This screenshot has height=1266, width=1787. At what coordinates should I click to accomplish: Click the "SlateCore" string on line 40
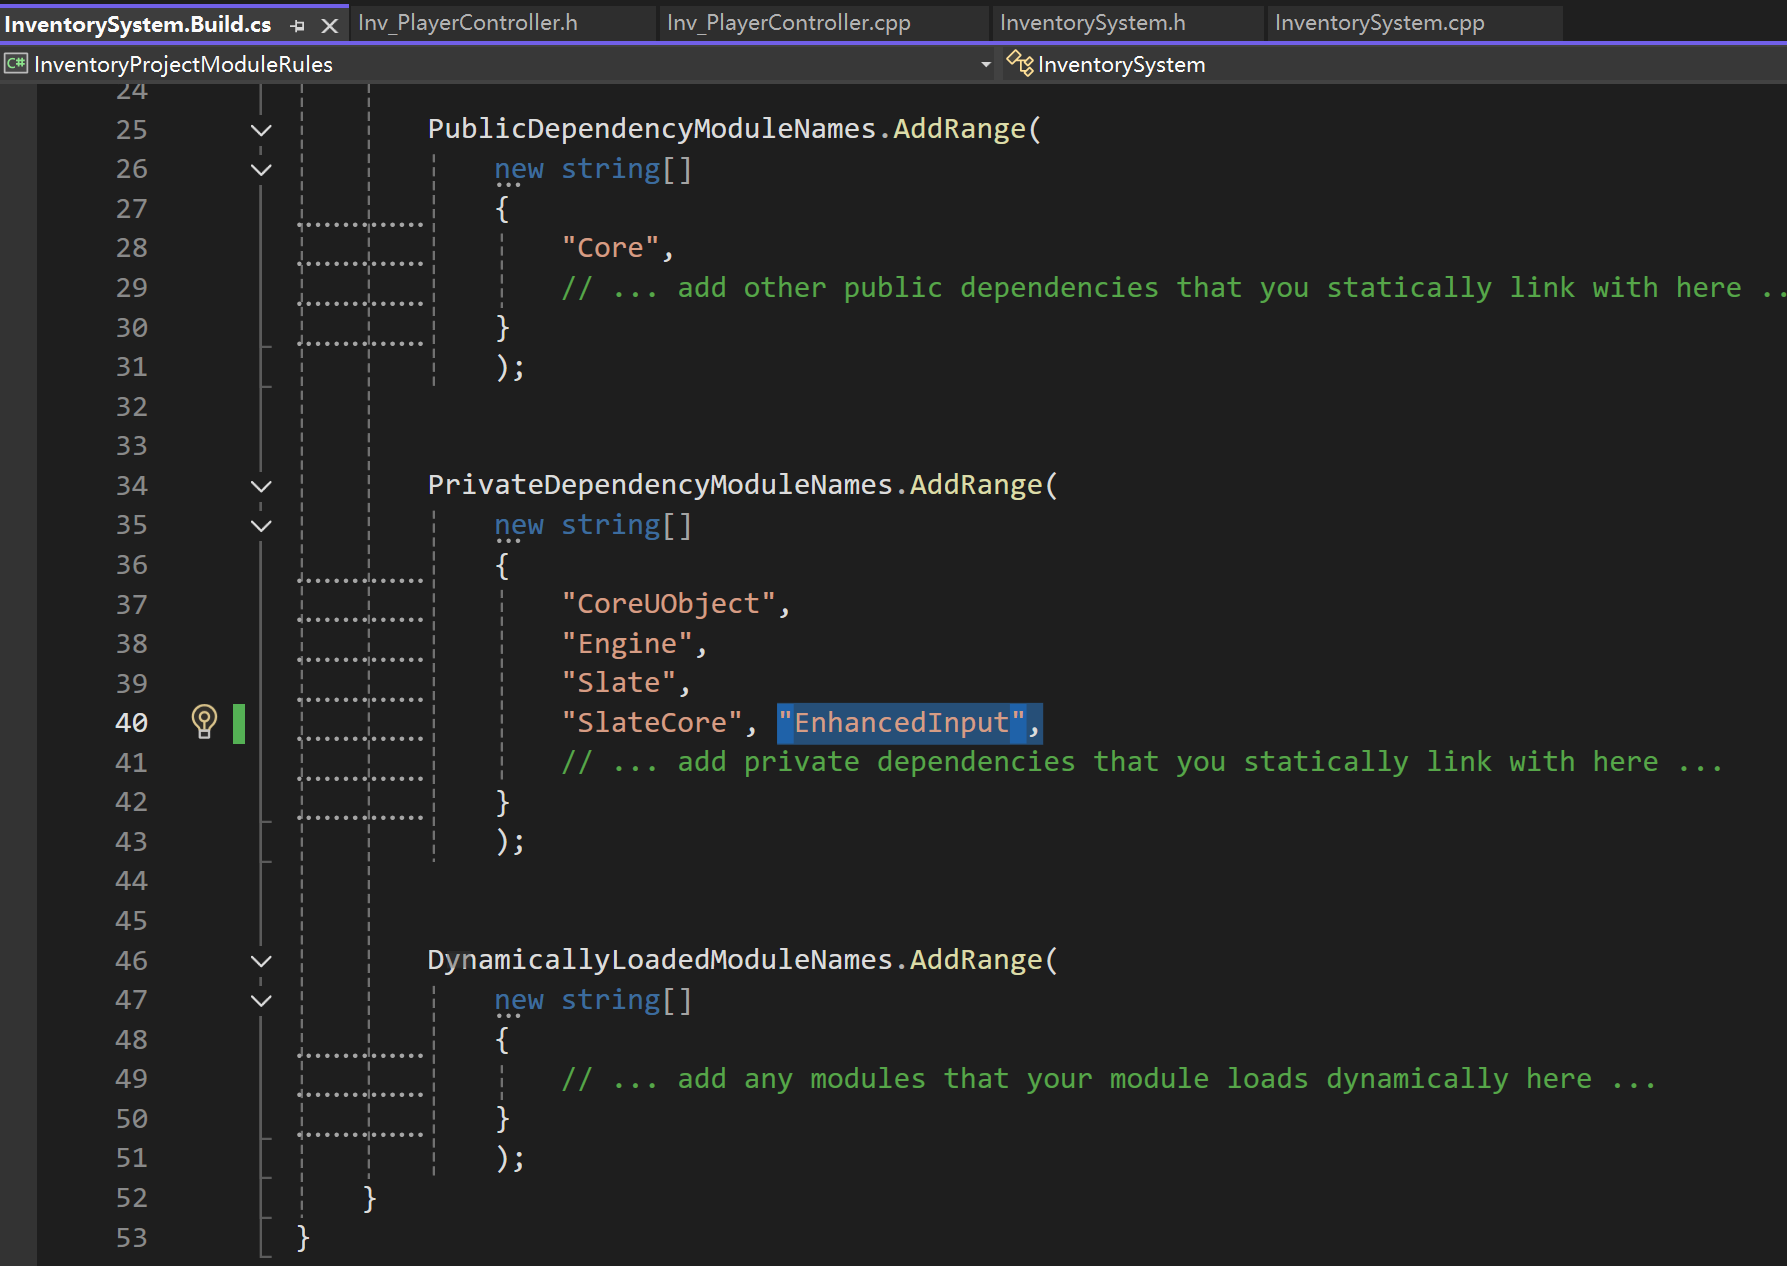[652, 723]
